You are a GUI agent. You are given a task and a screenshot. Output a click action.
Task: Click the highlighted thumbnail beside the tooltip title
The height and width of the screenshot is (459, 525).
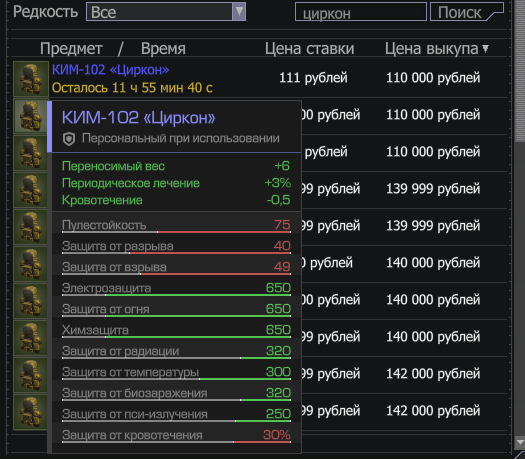click(30, 116)
